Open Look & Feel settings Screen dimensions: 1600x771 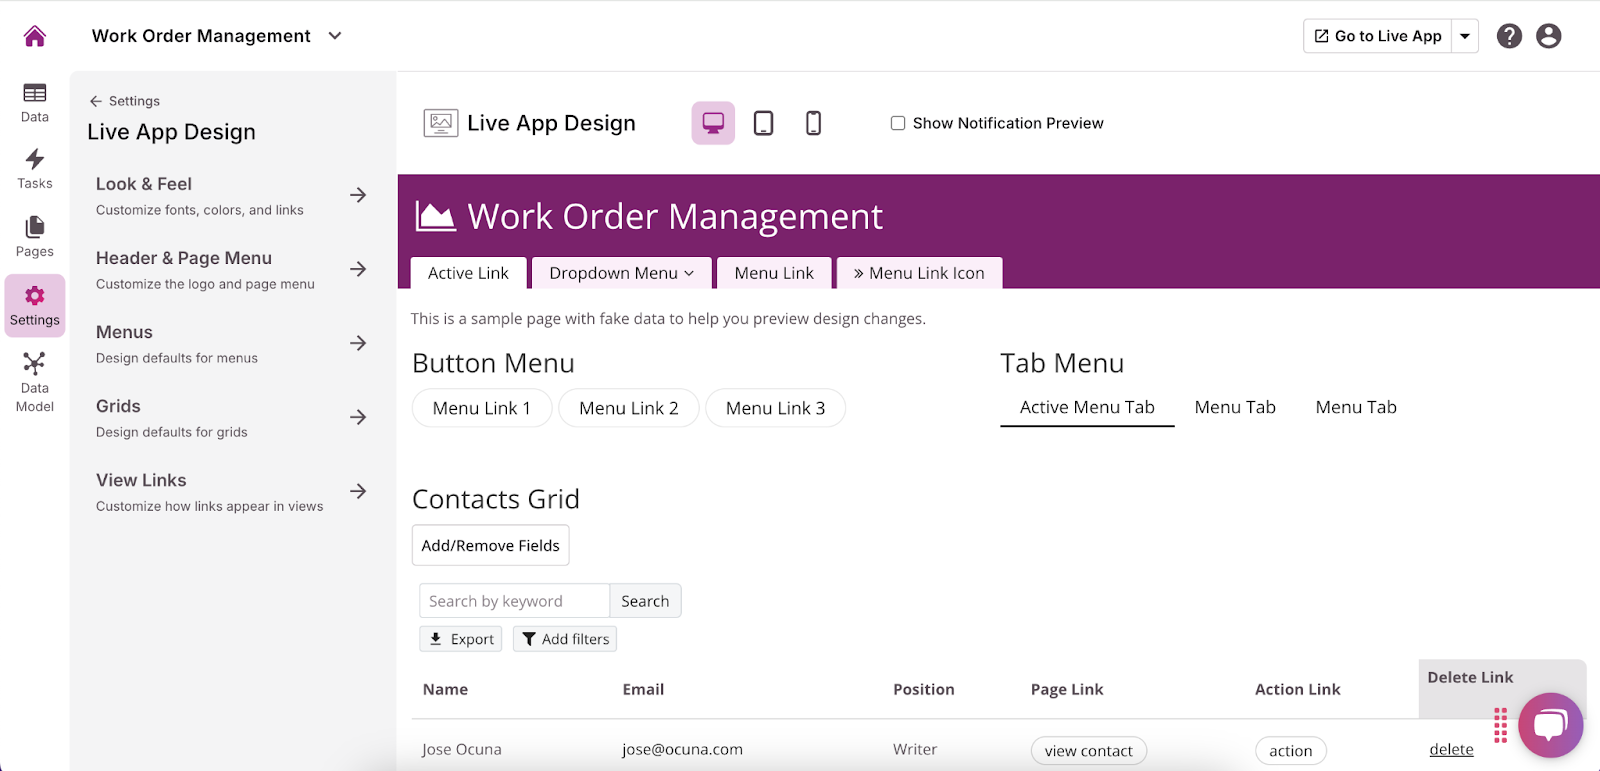click(x=231, y=196)
